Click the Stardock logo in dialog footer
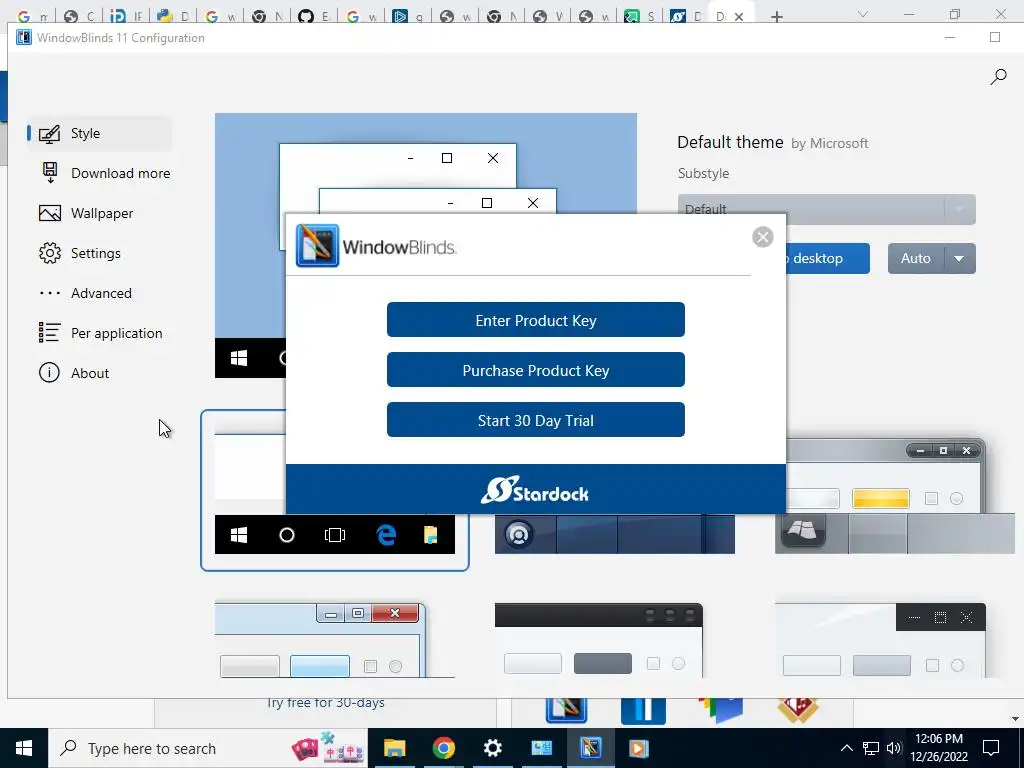This screenshot has height=768, width=1024. coord(535,490)
